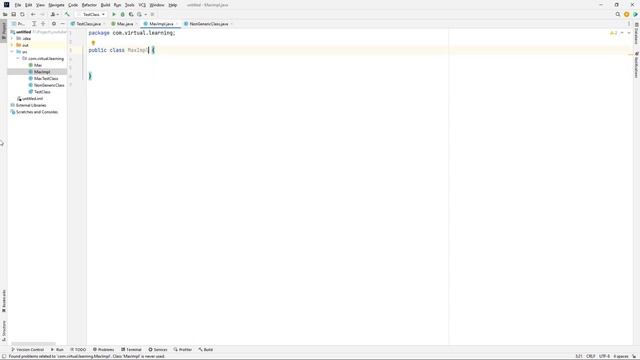This screenshot has width=640, height=360.
Task: Run with coverage icon in toolbar
Action: tap(131, 14)
